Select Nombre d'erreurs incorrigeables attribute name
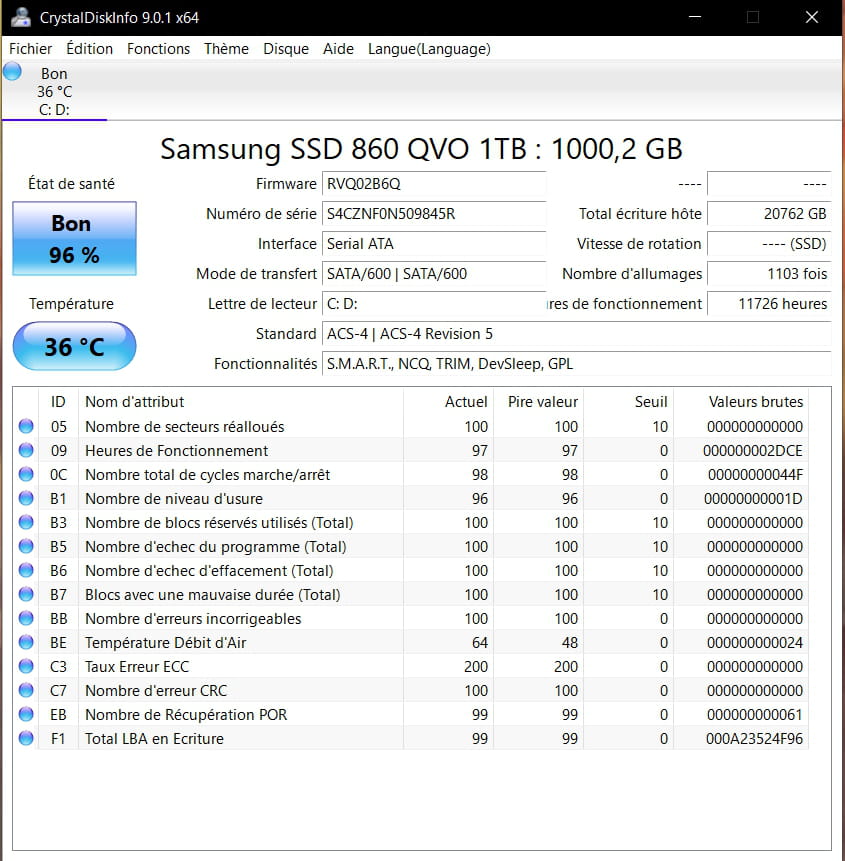845x861 pixels. pyautogui.click(x=193, y=619)
